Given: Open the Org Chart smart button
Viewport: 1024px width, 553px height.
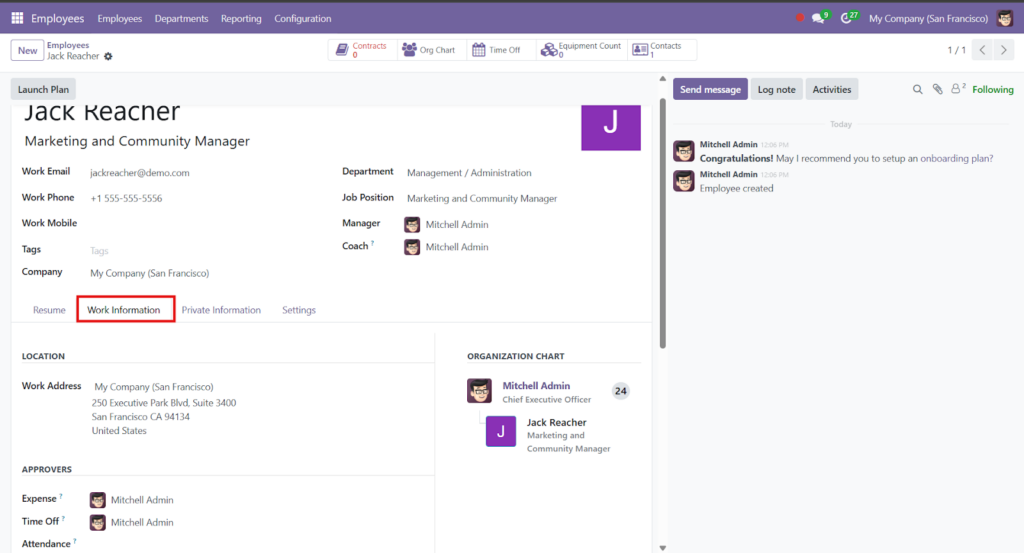Looking at the screenshot, I should point(431,50).
